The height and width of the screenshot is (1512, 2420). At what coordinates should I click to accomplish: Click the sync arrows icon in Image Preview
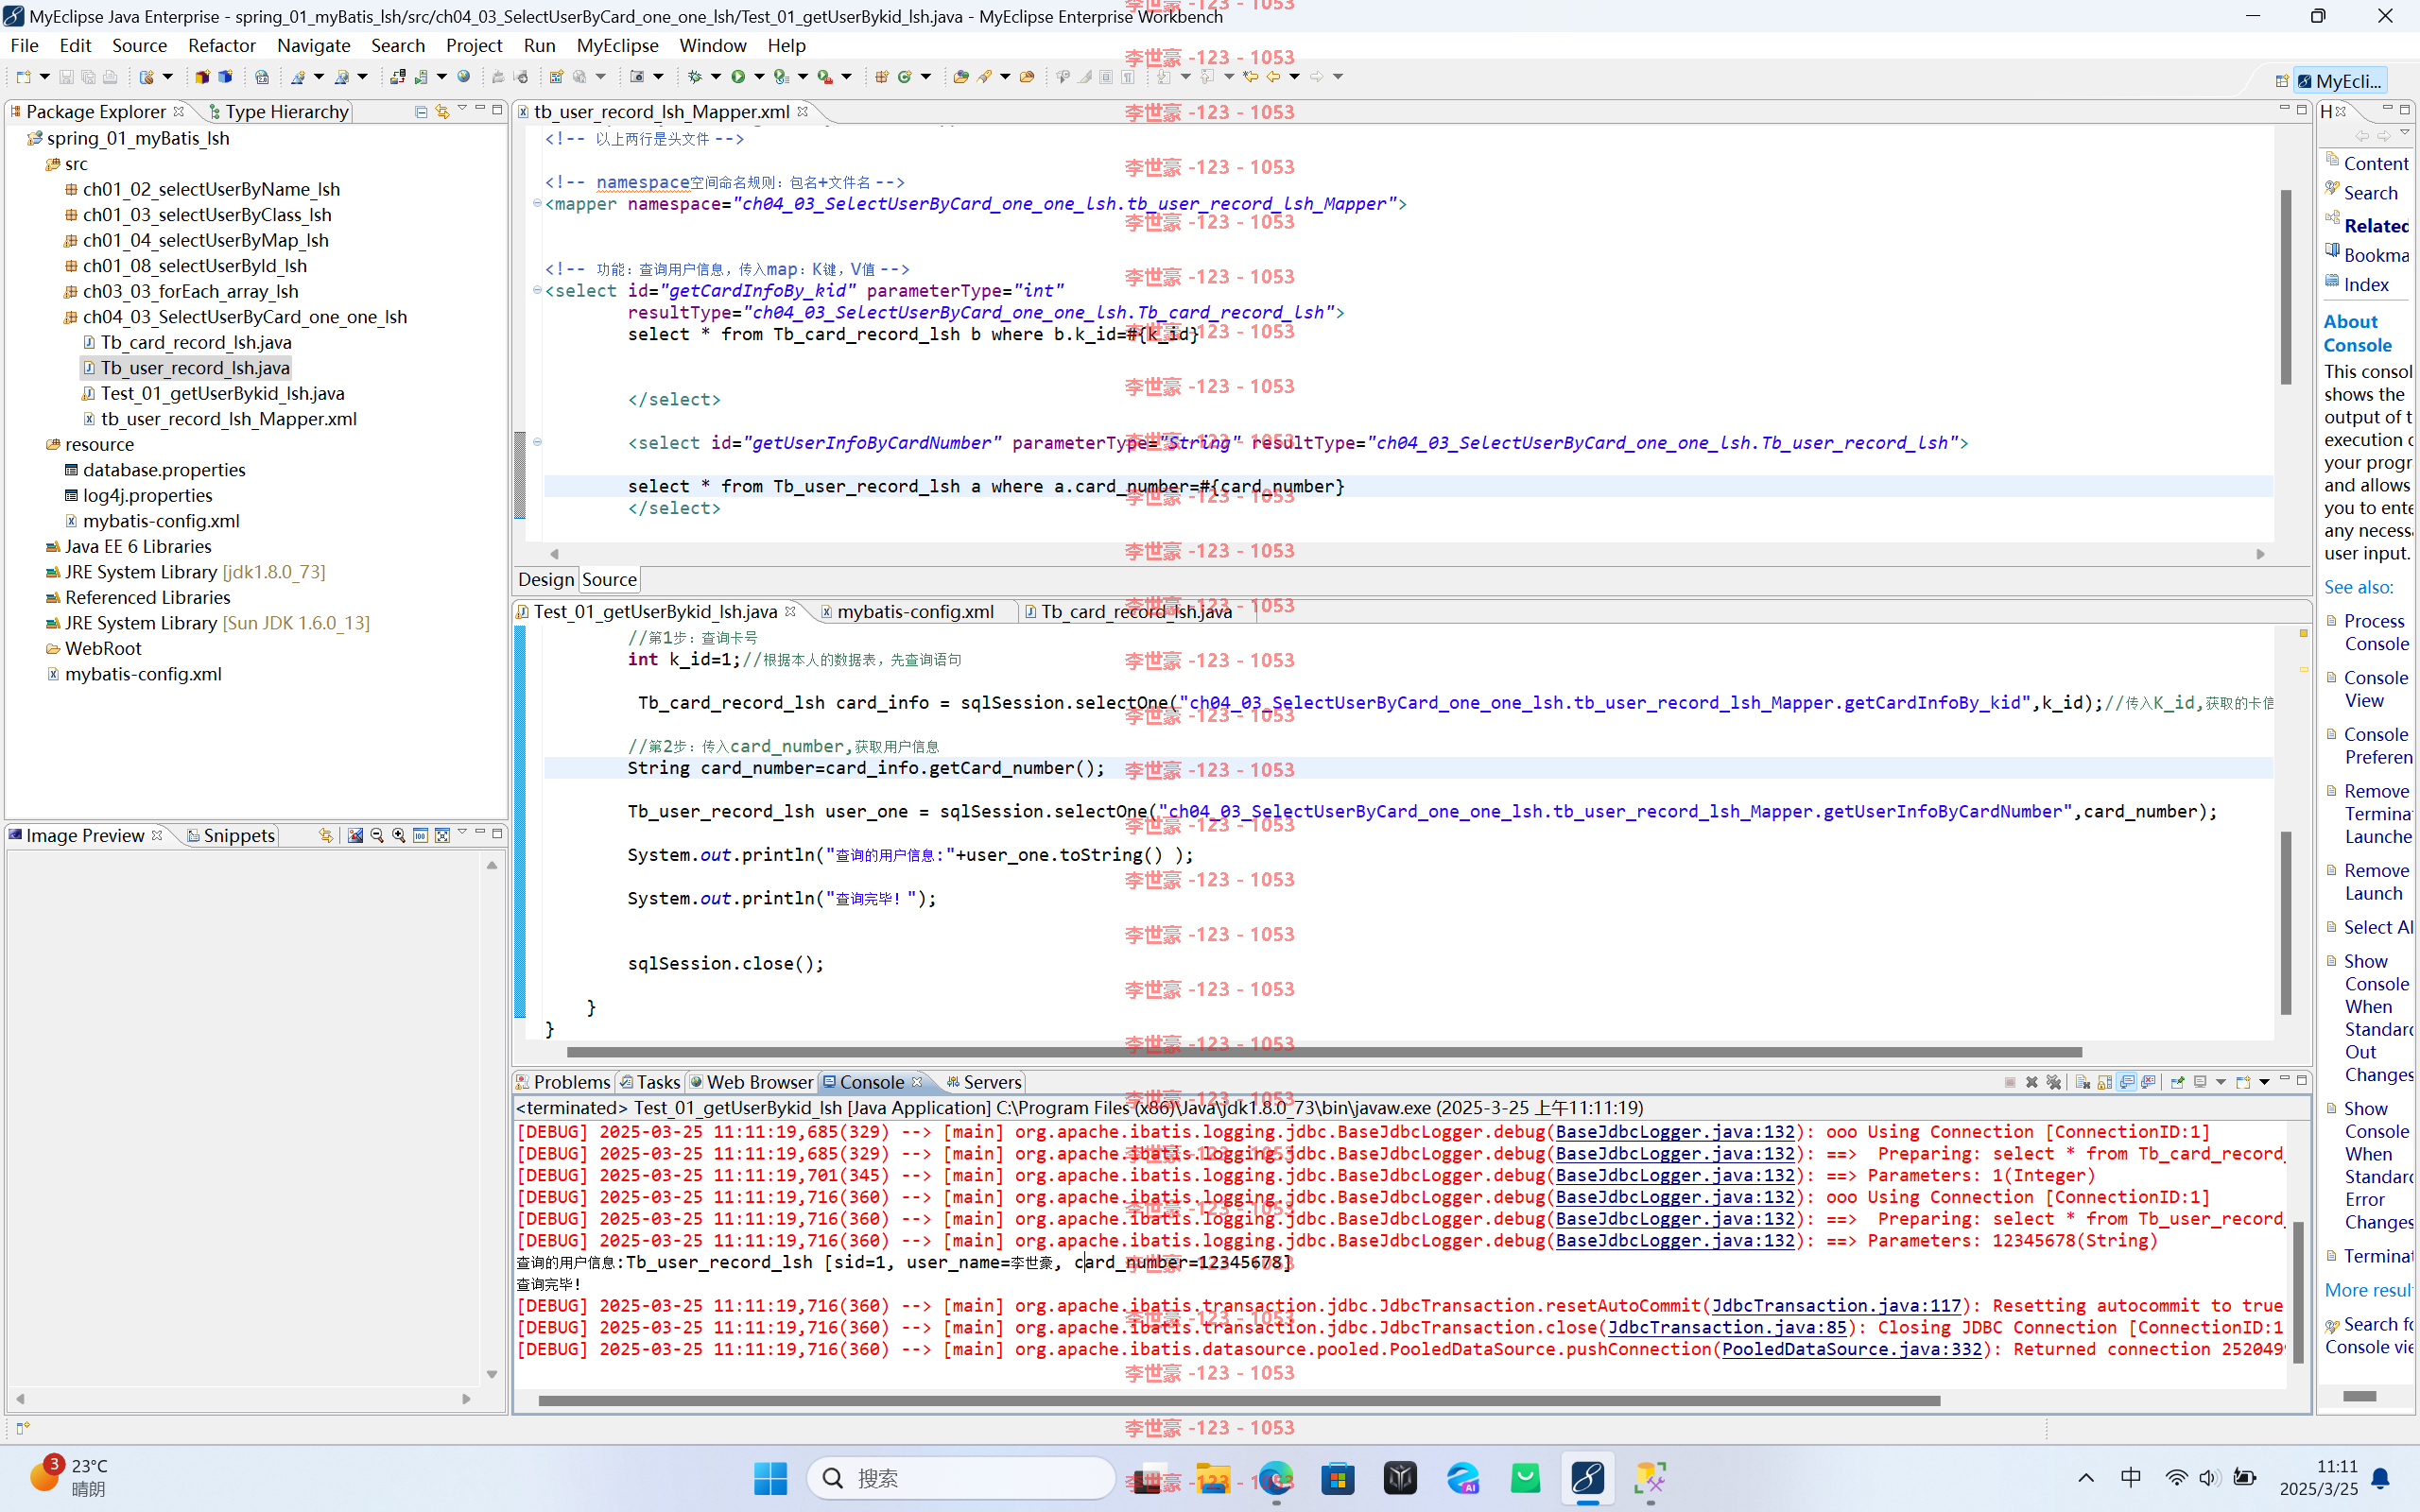point(326,835)
